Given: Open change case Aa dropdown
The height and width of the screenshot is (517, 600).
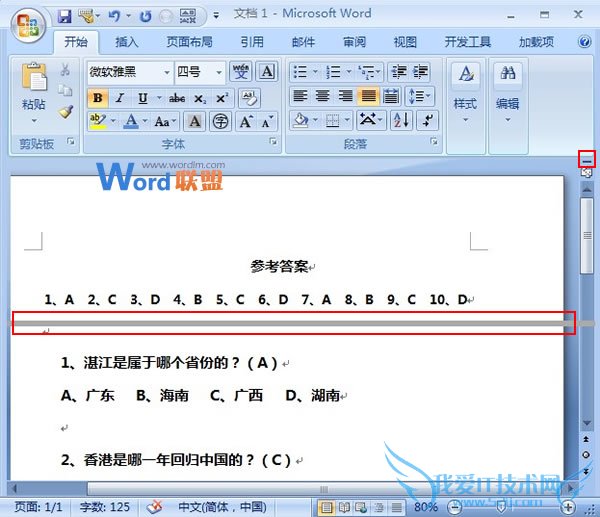Looking at the screenshot, I should click(x=166, y=122).
